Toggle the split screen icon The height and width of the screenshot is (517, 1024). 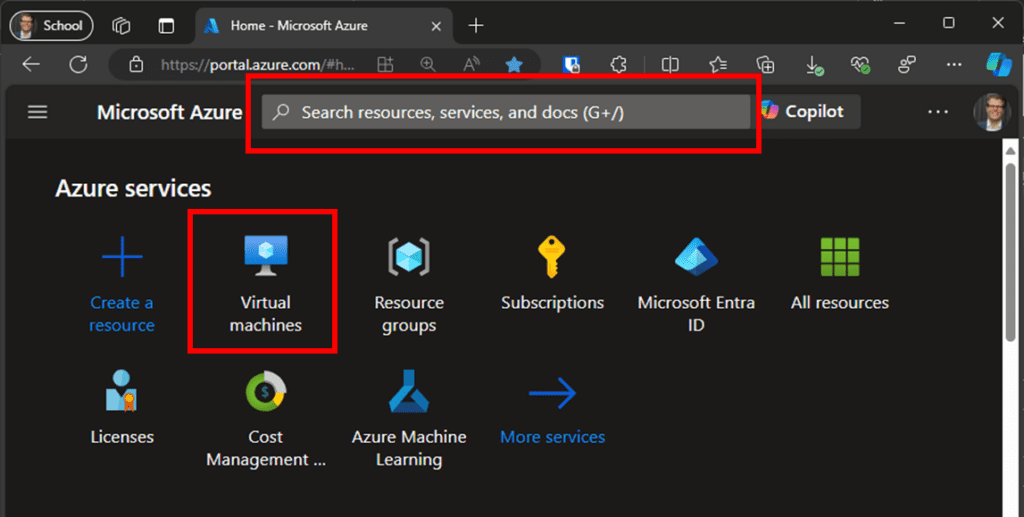(670, 64)
